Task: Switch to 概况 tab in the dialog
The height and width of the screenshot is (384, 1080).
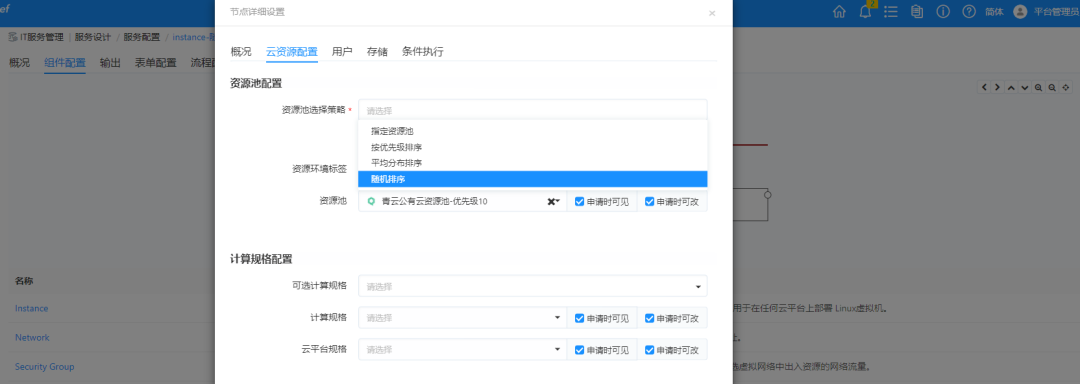Action: click(241, 52)
